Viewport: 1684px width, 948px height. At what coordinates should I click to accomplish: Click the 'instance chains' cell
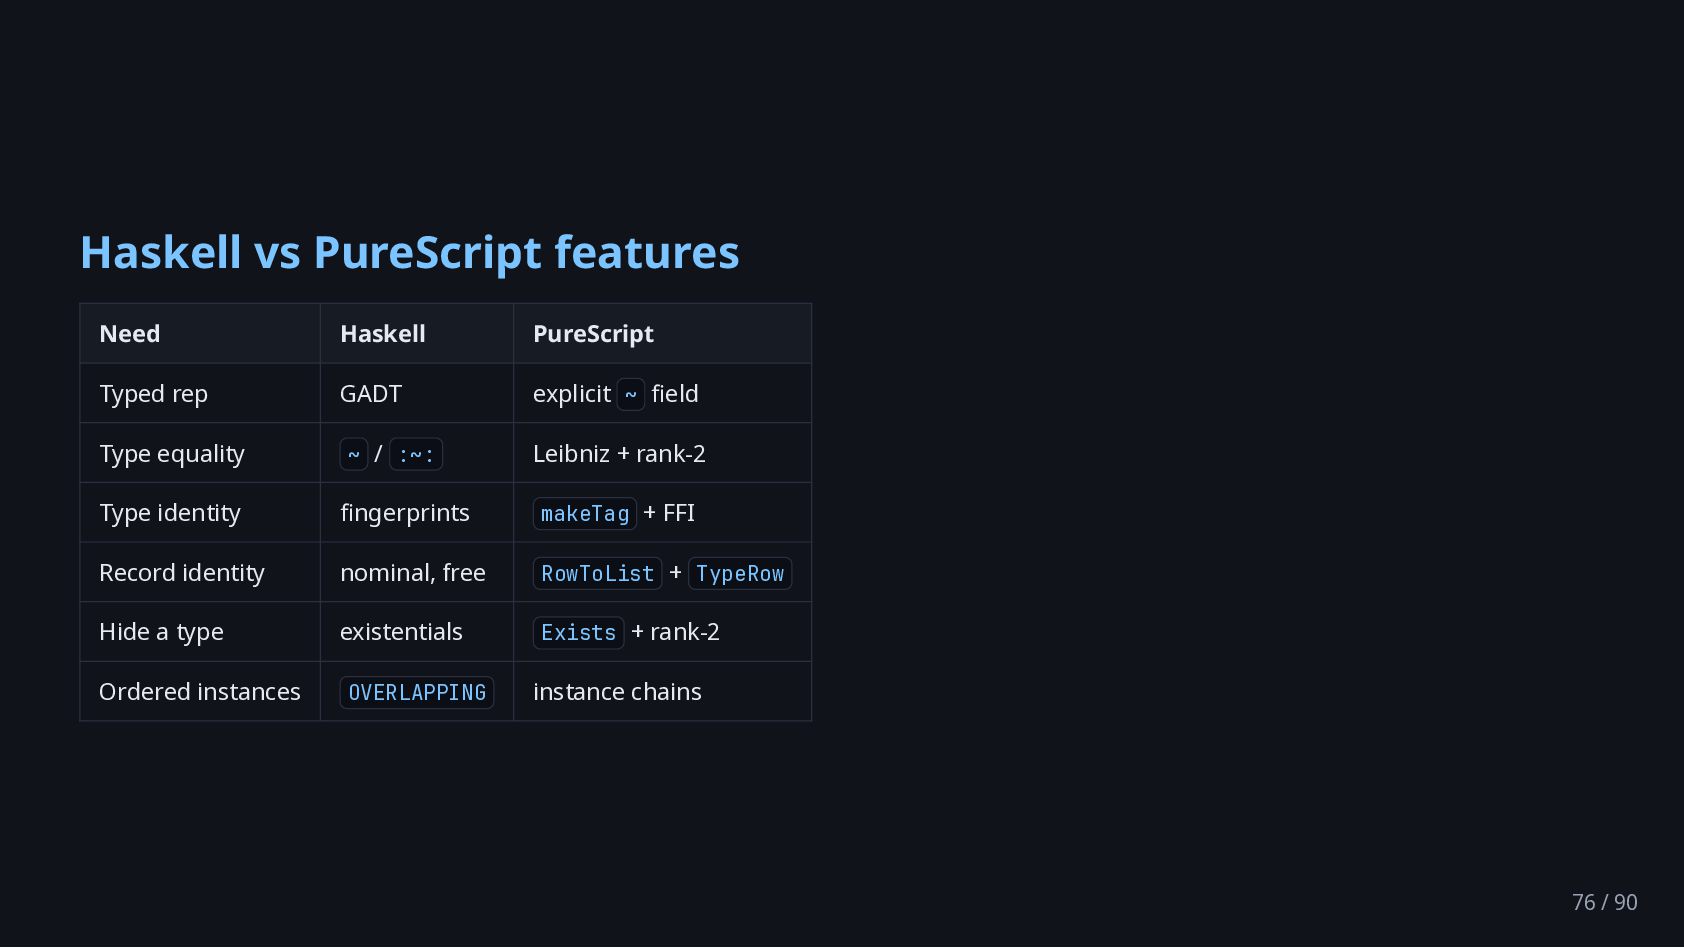(662, 691)
